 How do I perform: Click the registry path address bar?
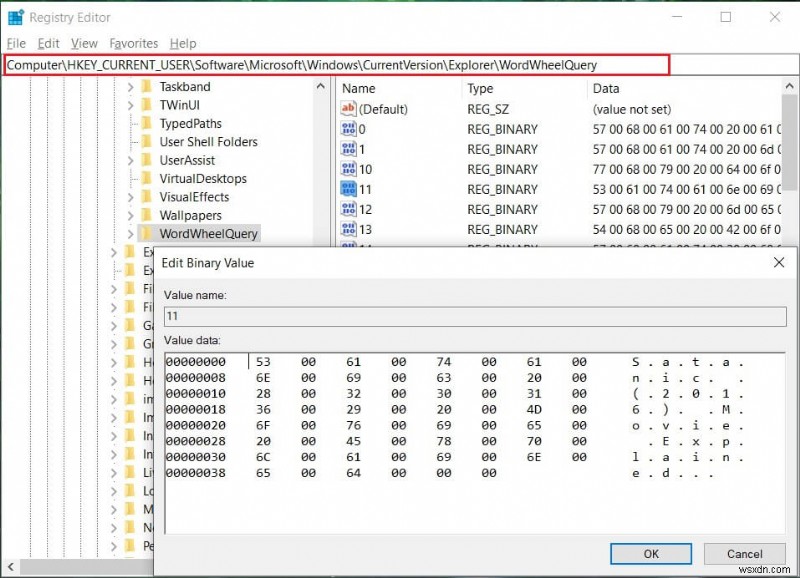point(300,64)
